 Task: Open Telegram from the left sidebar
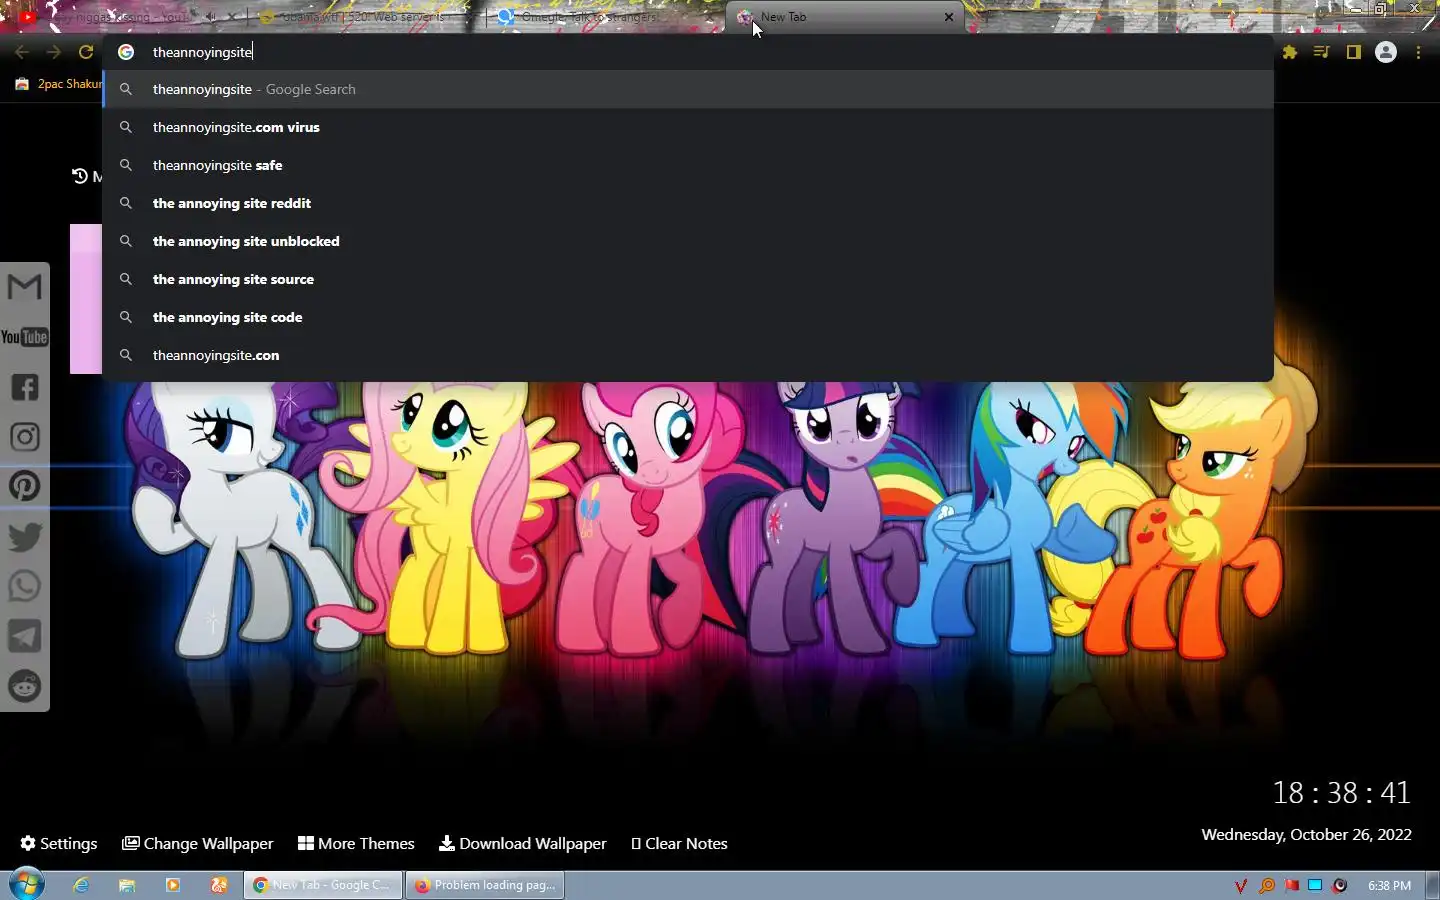25,636
